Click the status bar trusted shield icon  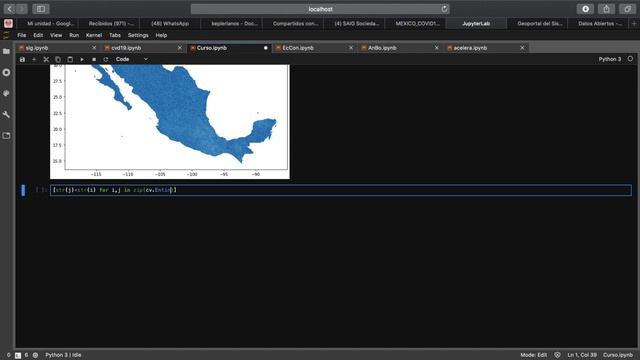(557, 355)
